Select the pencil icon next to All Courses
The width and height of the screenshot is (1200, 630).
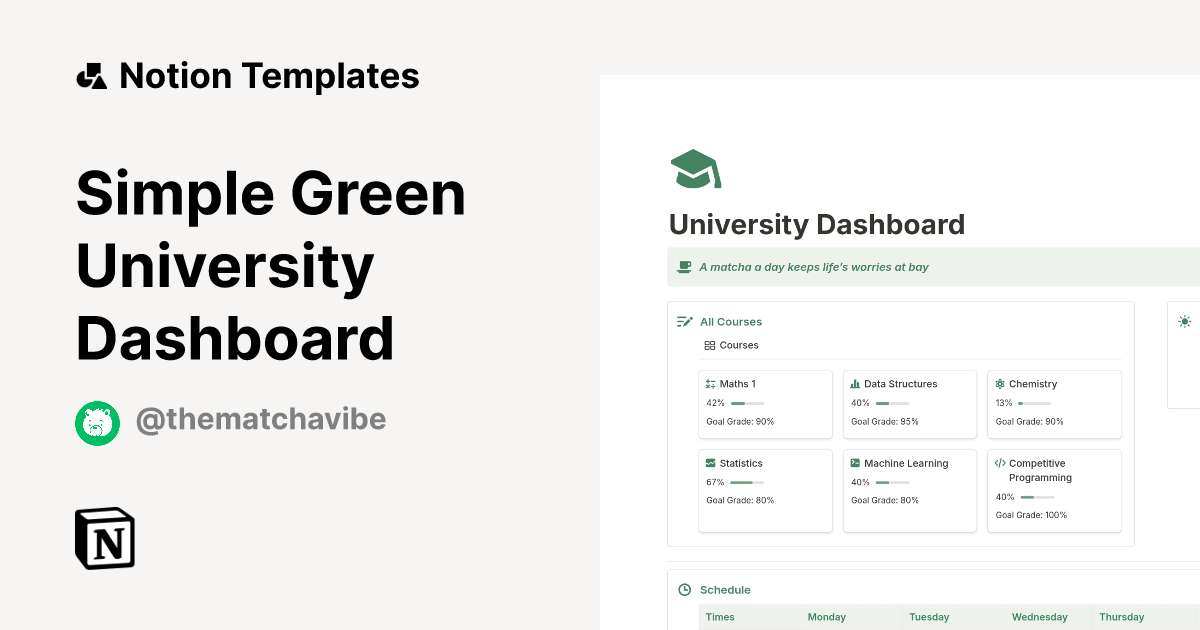pos(685,321)
